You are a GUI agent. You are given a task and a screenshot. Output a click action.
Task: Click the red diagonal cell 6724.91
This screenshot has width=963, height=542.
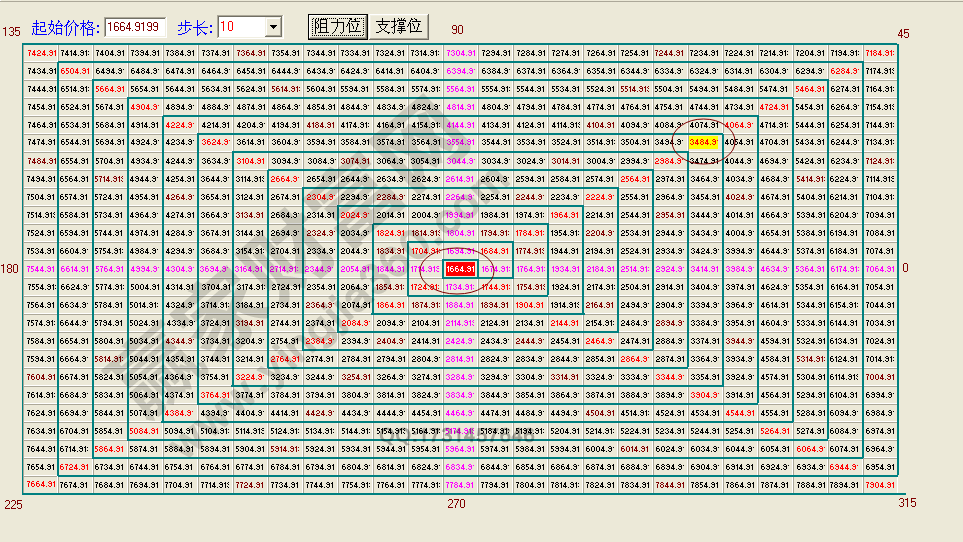pyautogui.click(x=76, y=467)
